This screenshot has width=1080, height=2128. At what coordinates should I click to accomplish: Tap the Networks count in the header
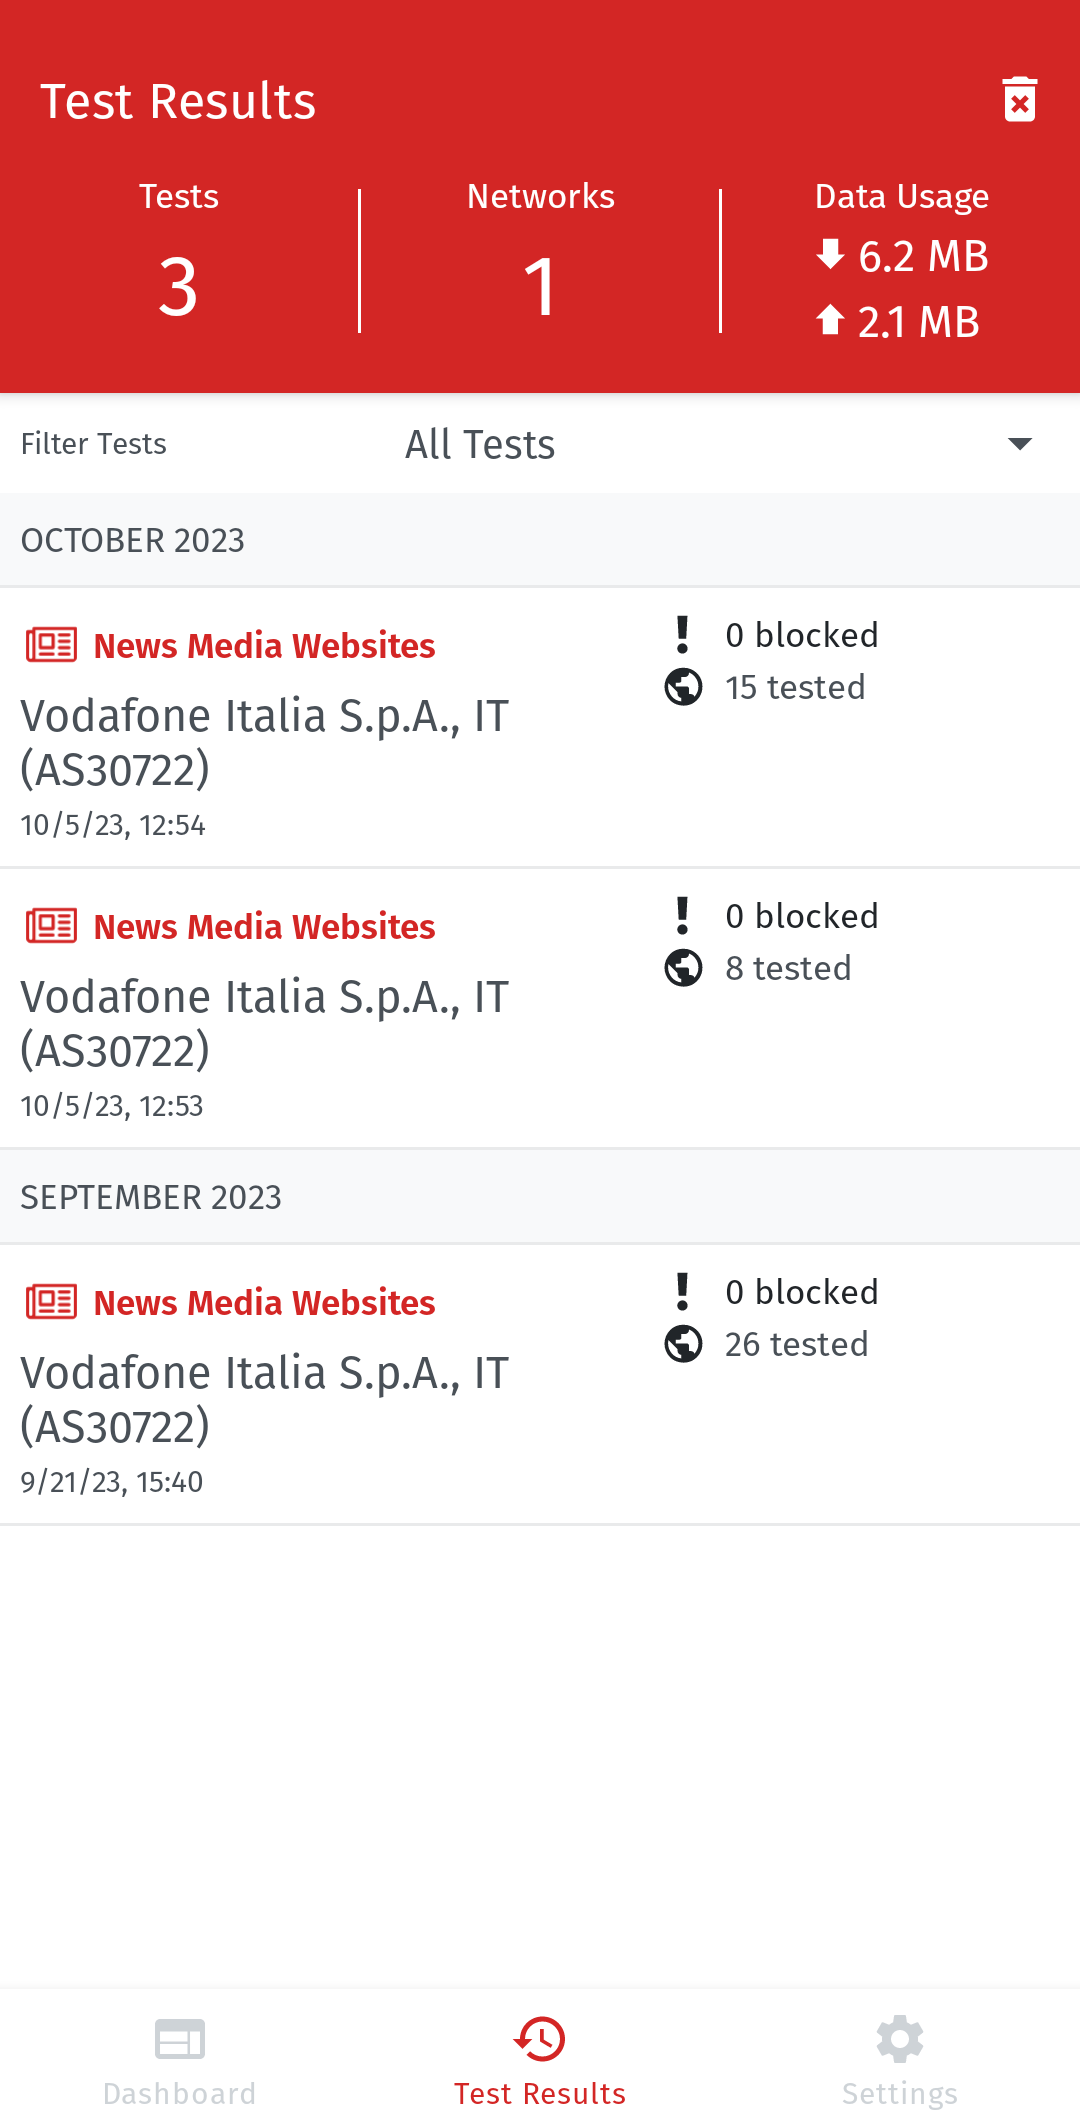tap(540, 286)
